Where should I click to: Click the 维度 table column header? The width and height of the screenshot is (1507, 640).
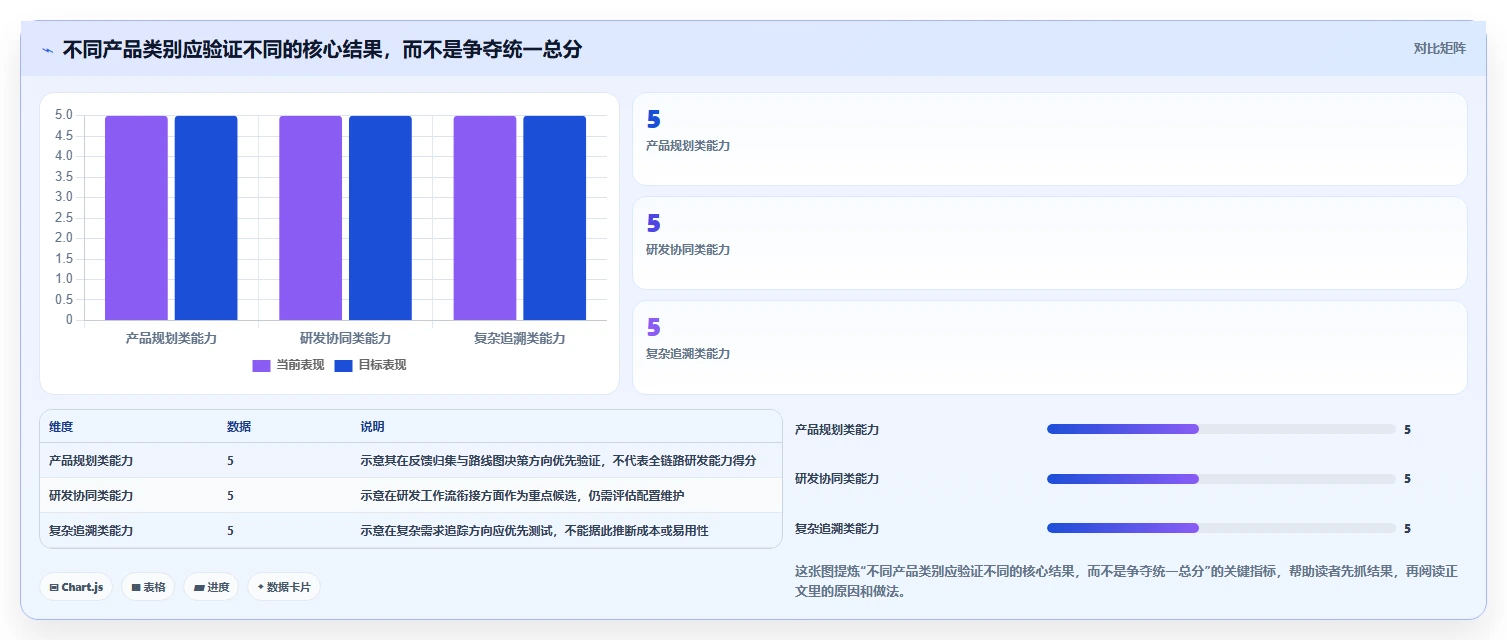[61, 427]
